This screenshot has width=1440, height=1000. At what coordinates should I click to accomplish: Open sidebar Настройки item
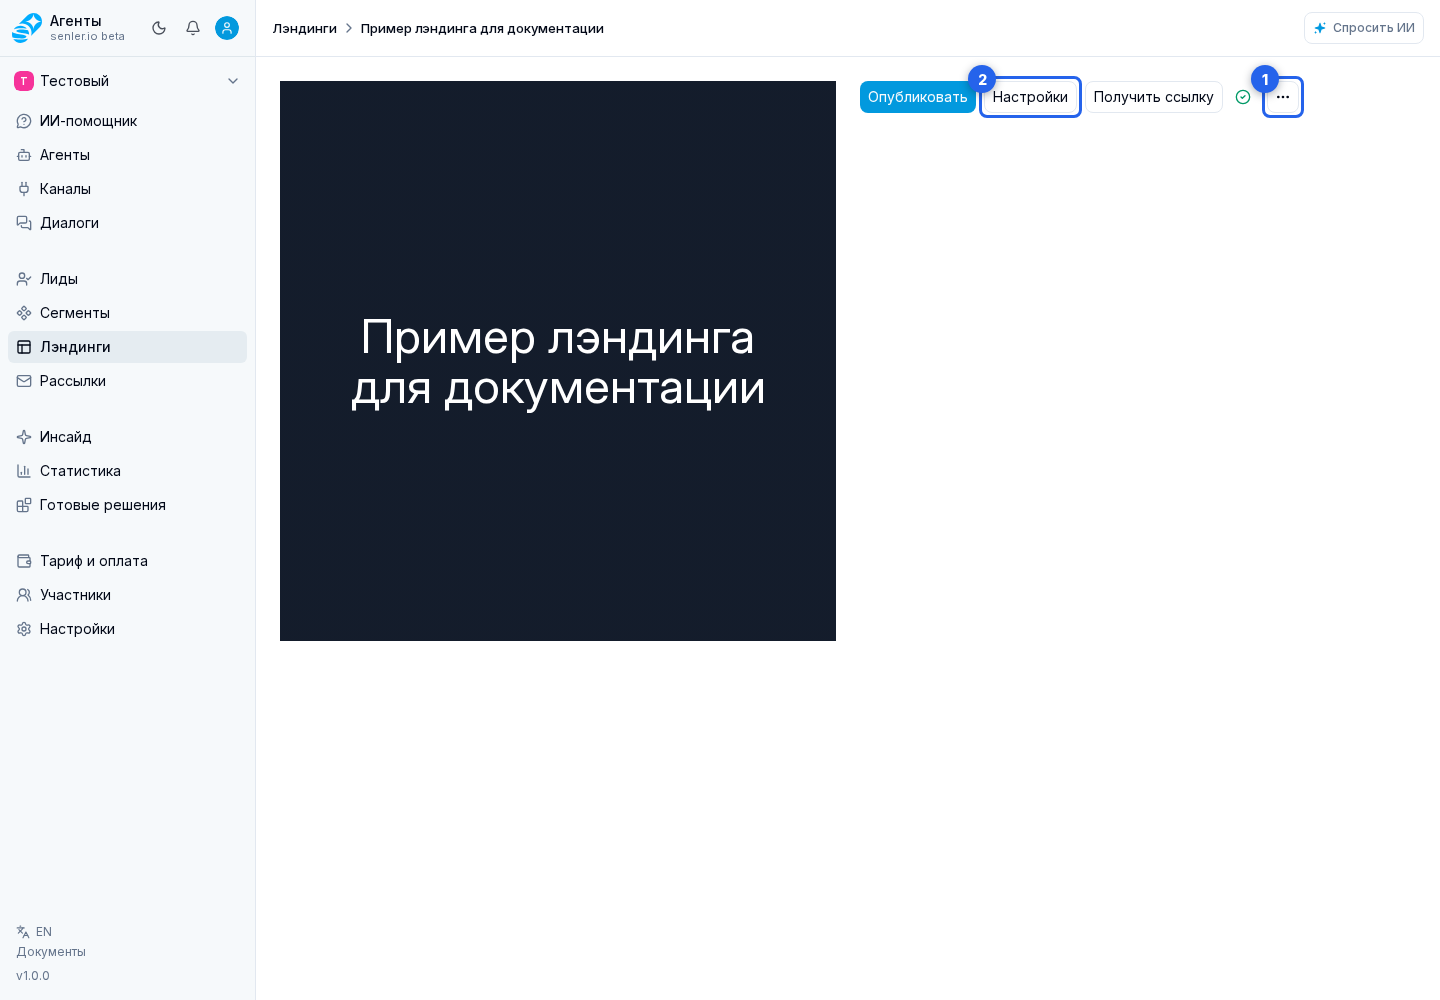coord(127,629)
